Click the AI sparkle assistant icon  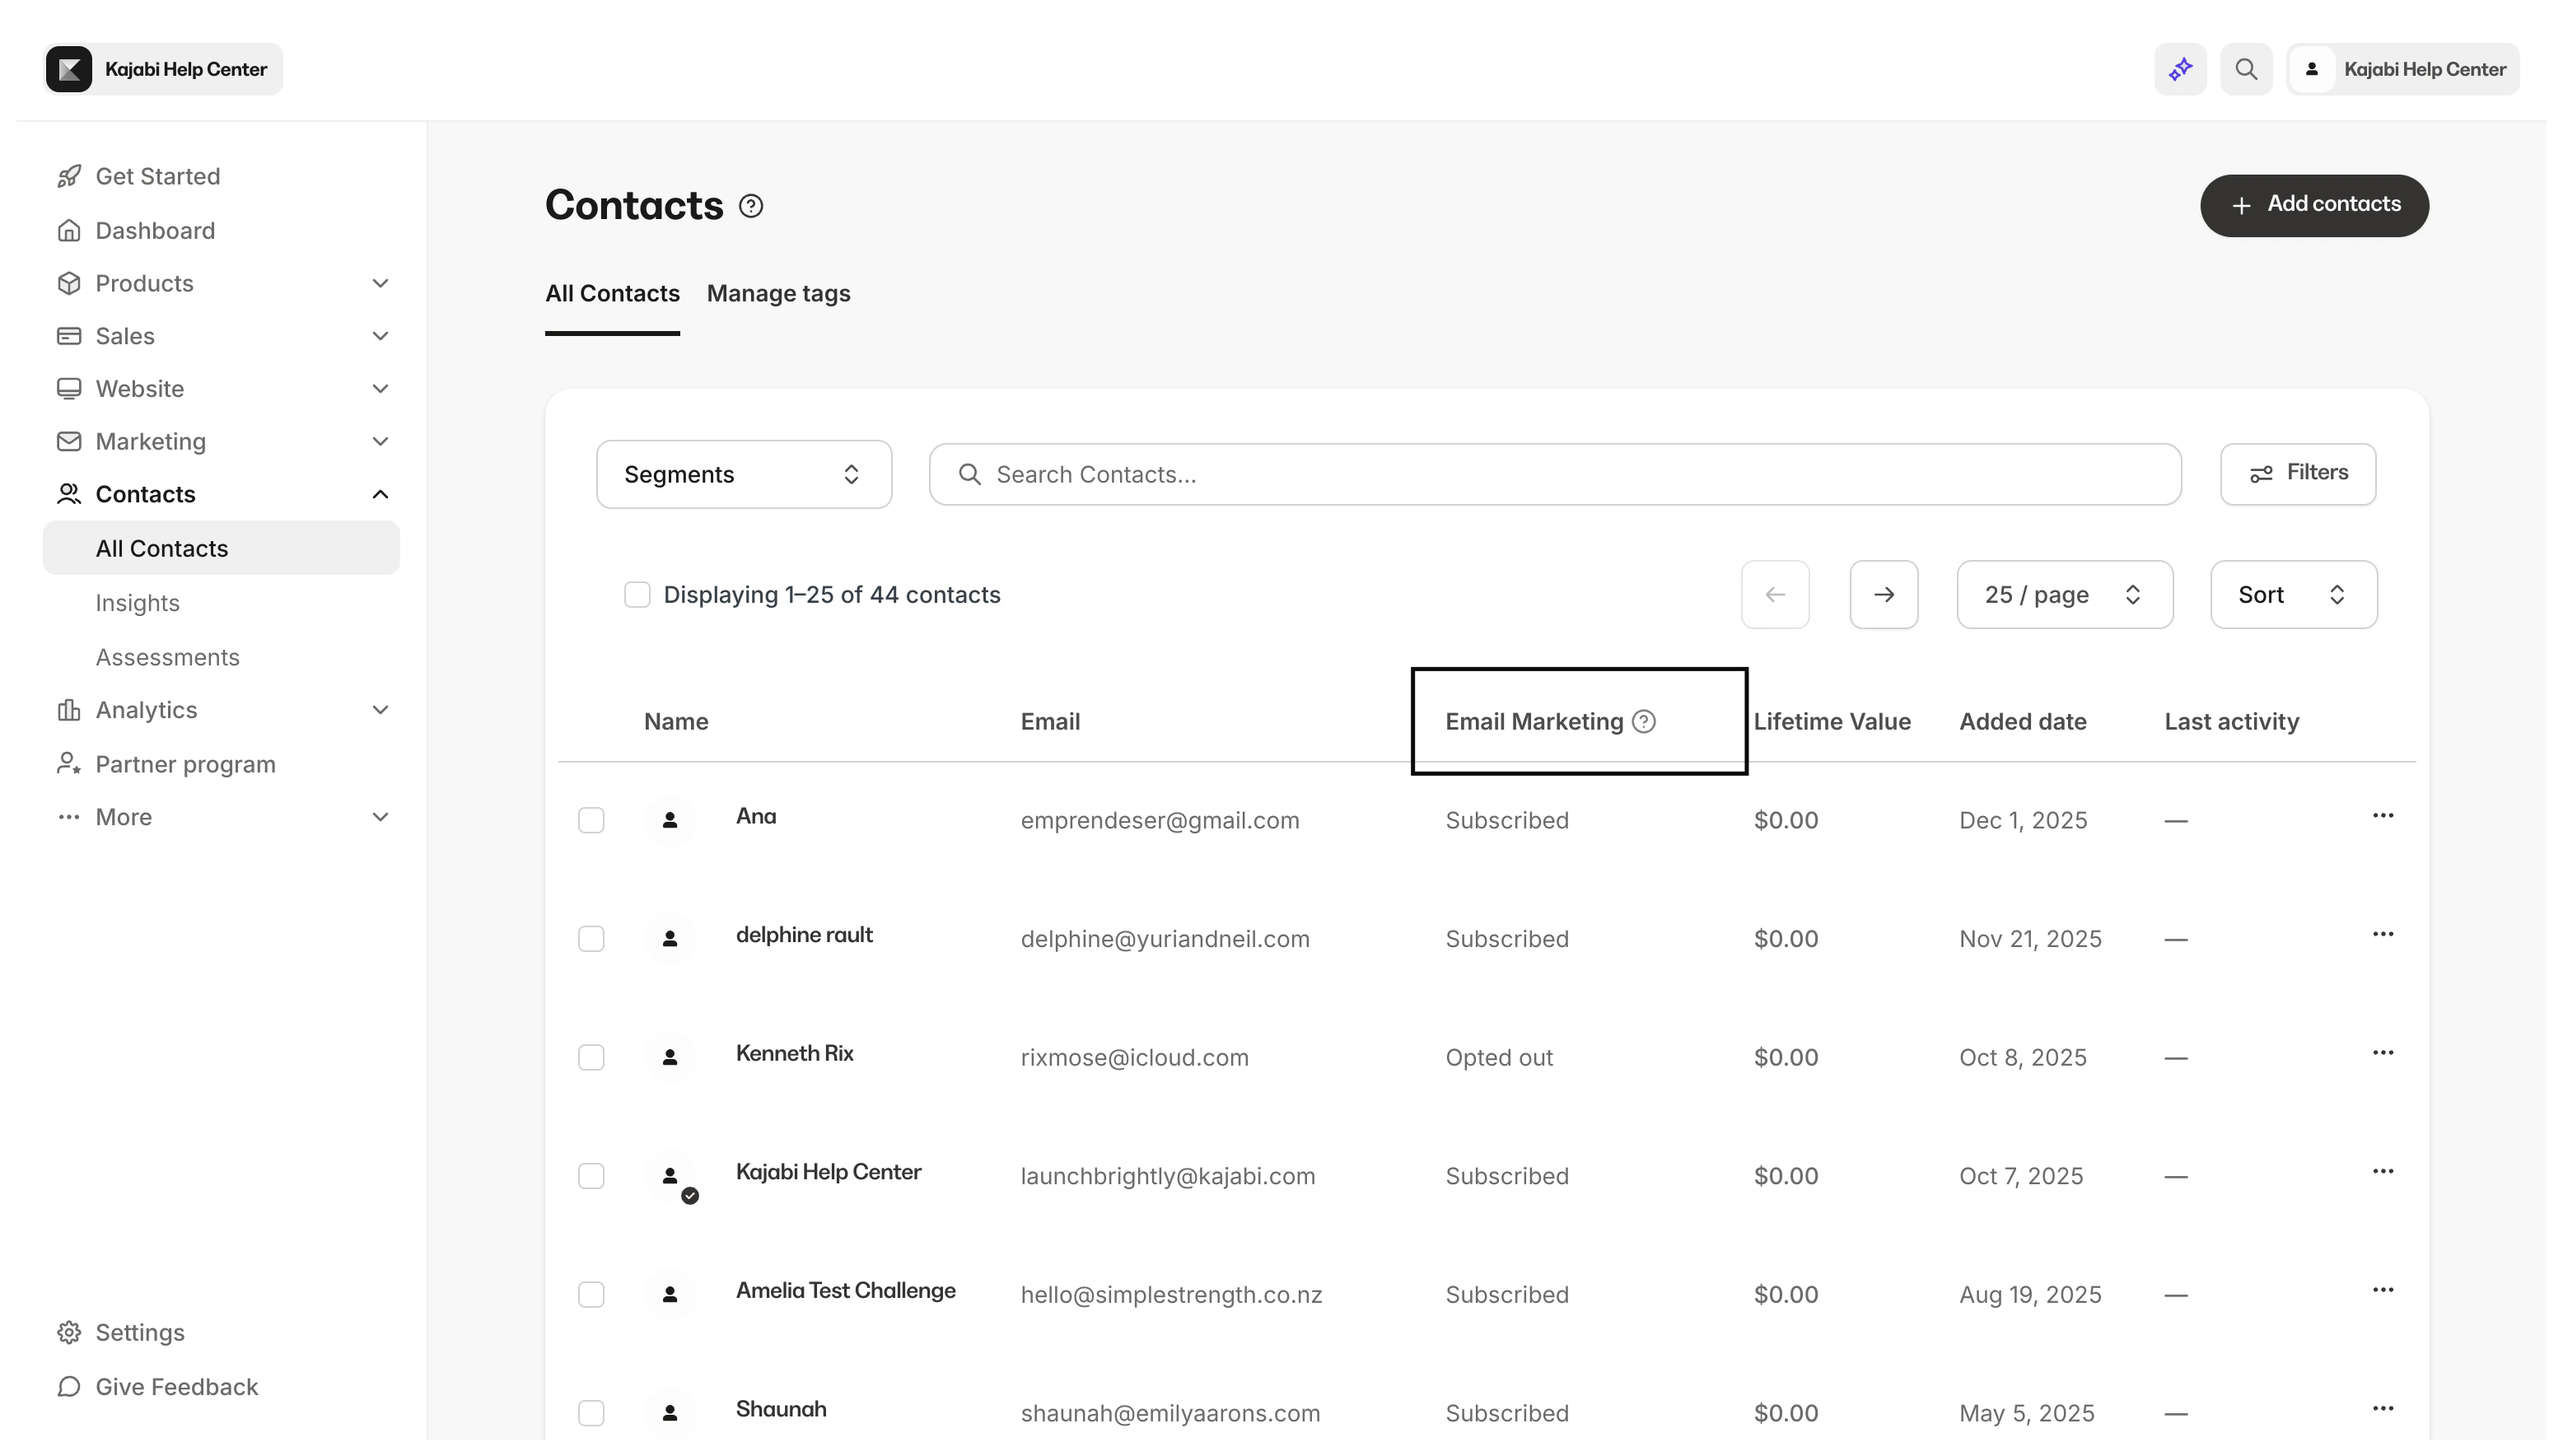(x=2180, y=69)
